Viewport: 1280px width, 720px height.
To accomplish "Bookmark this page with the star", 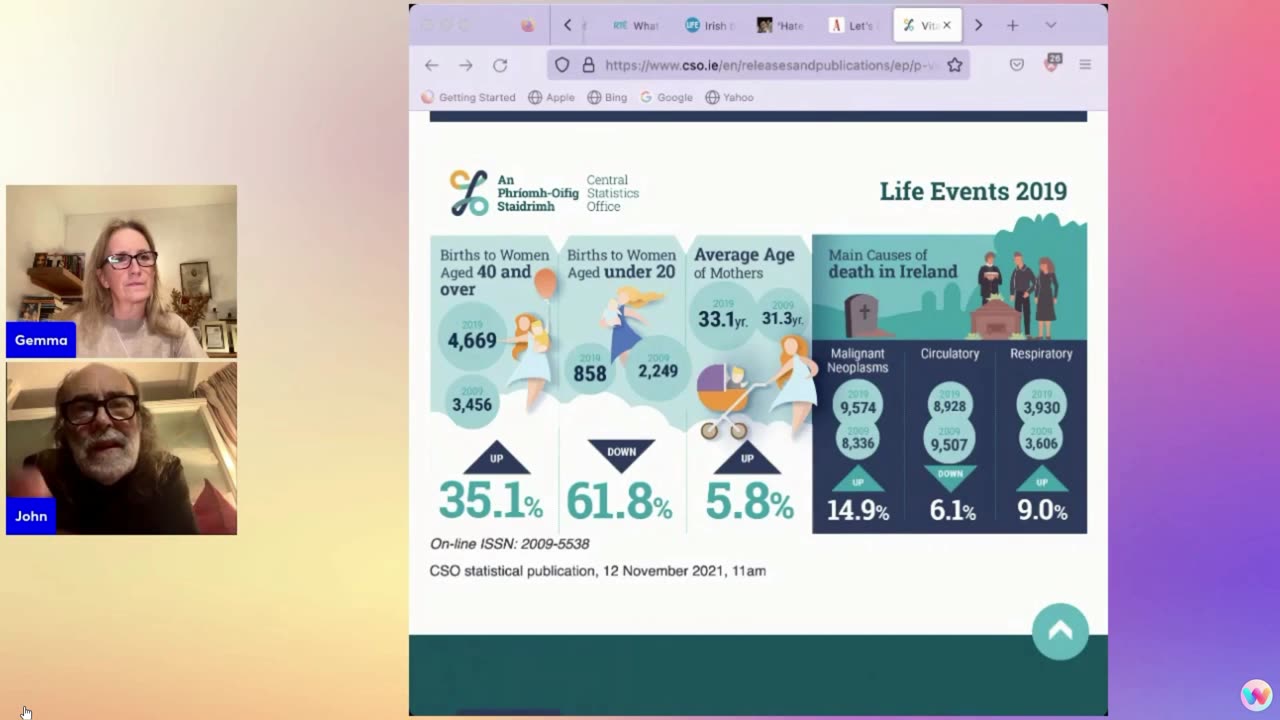I will click(x=955, y=65).
